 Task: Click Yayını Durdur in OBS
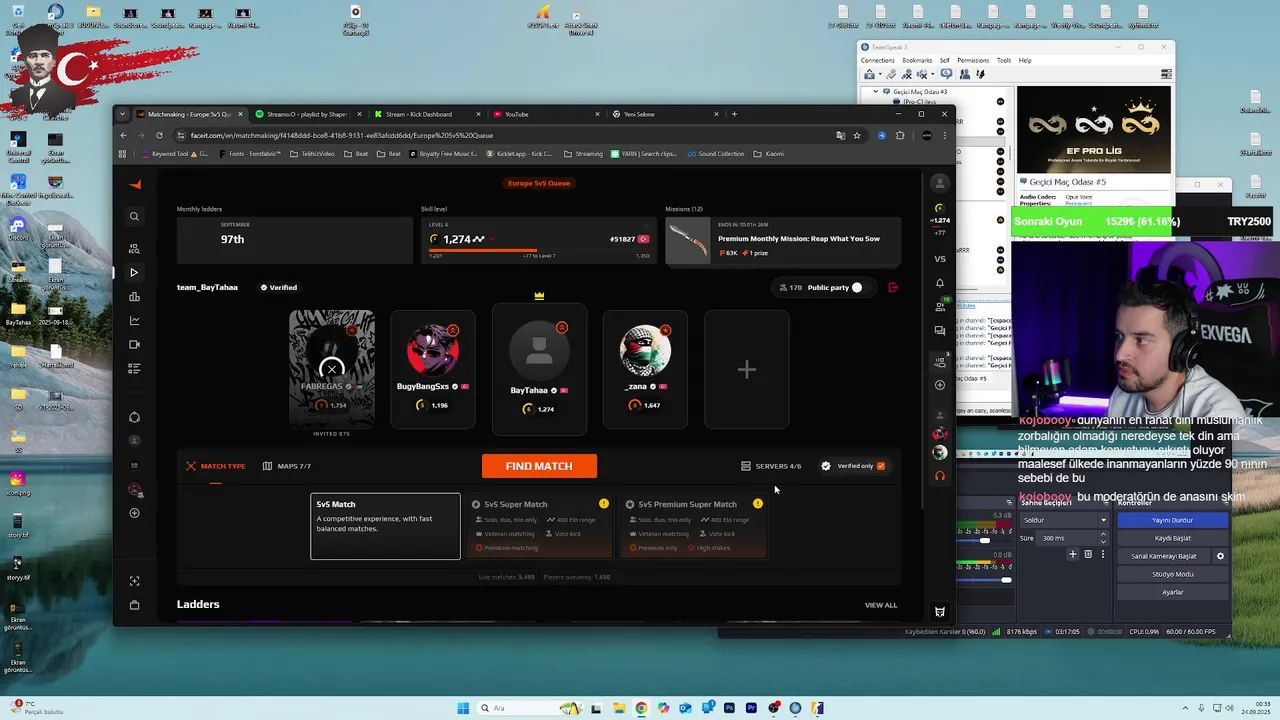pyautogui.click(x=1172, y=520)
